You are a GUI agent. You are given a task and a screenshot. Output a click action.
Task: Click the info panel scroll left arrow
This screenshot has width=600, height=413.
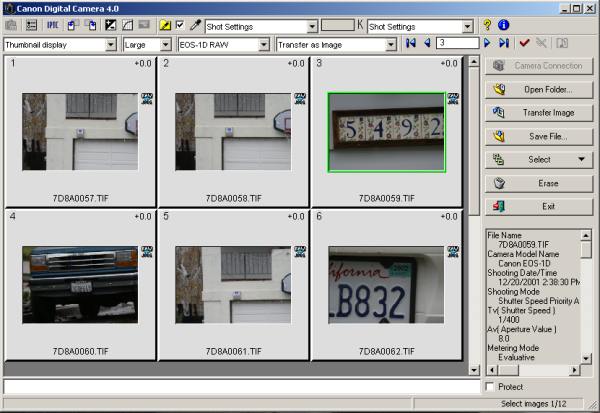[492, 370]
